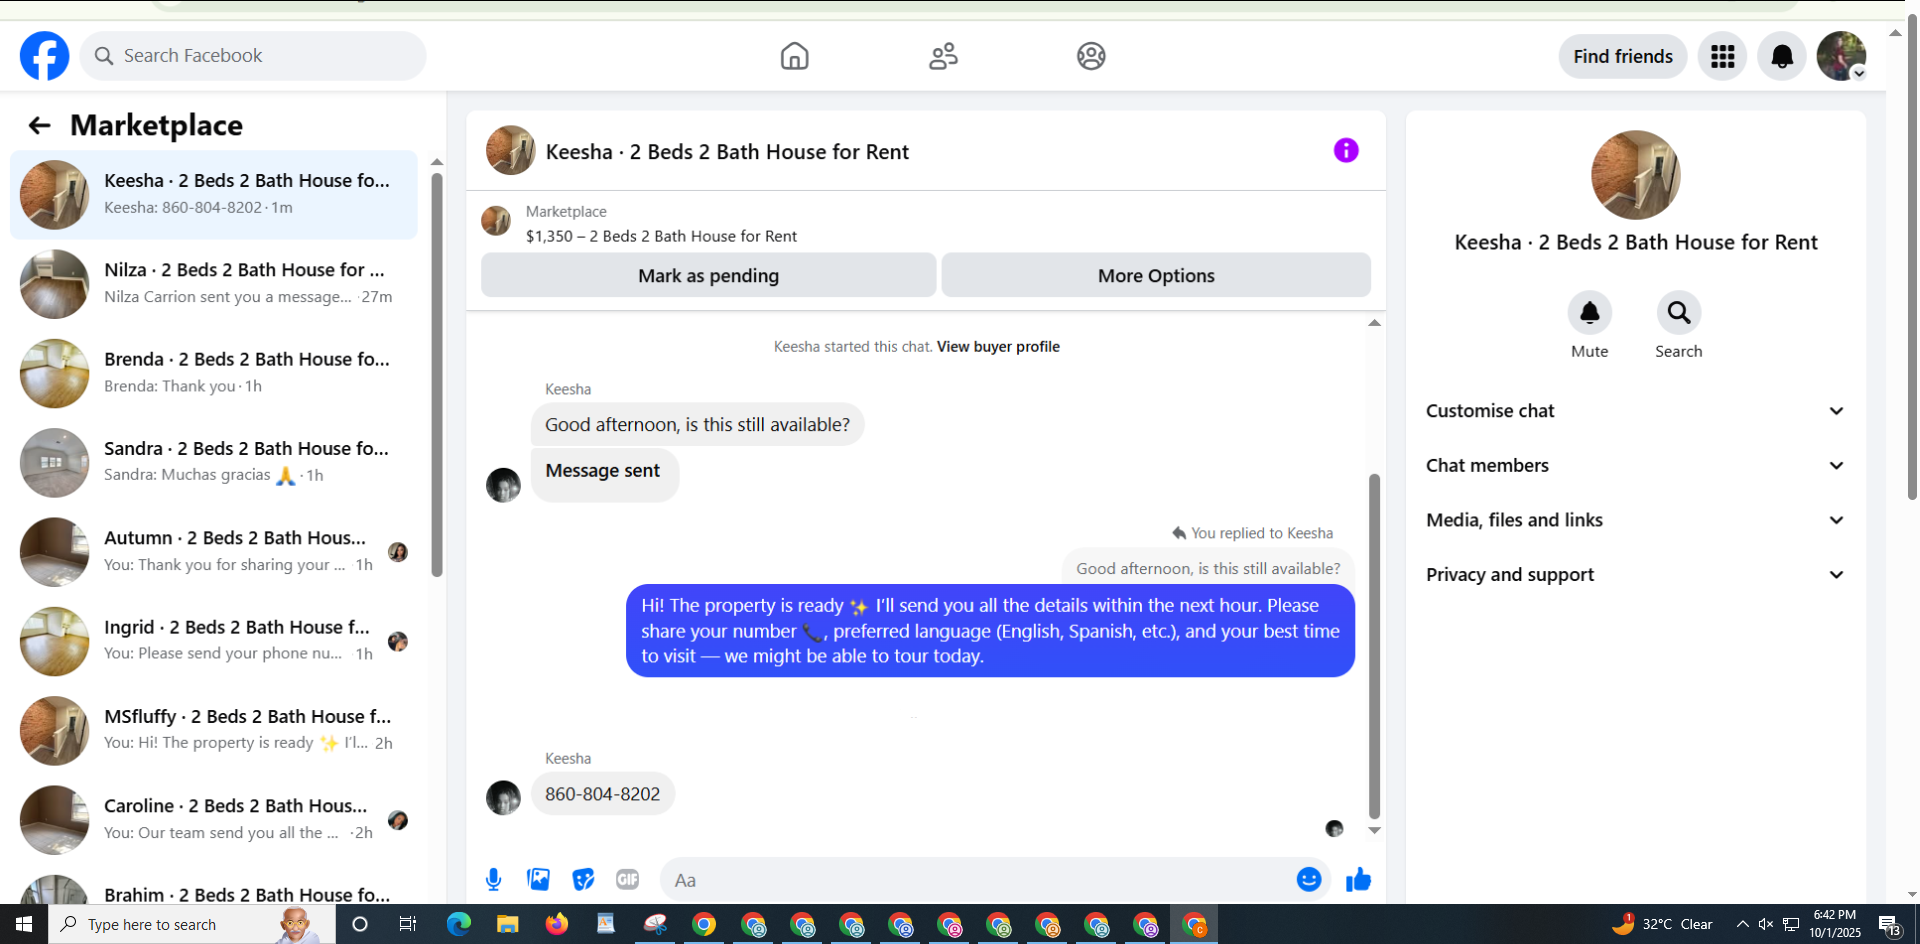Click the browser page scrollbar
This screenshot has height=944, width=1920.
click(x=1913, y=255)
